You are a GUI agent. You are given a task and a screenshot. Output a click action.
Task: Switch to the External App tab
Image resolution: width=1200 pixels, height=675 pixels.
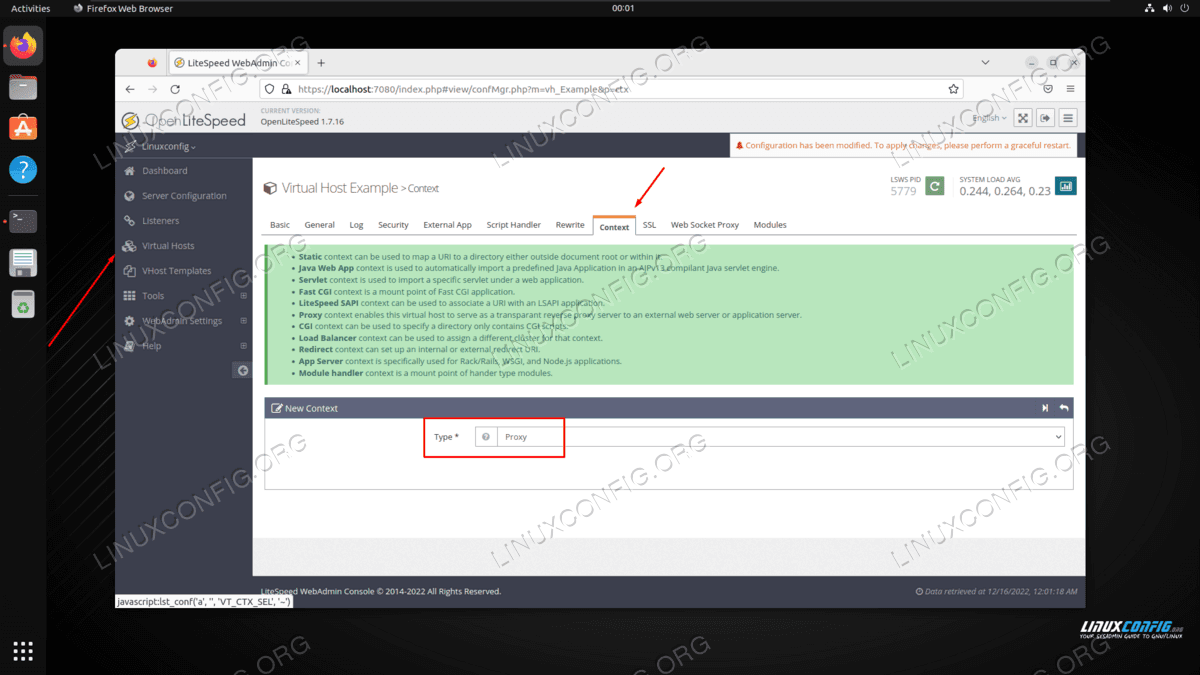coord(447,225)
